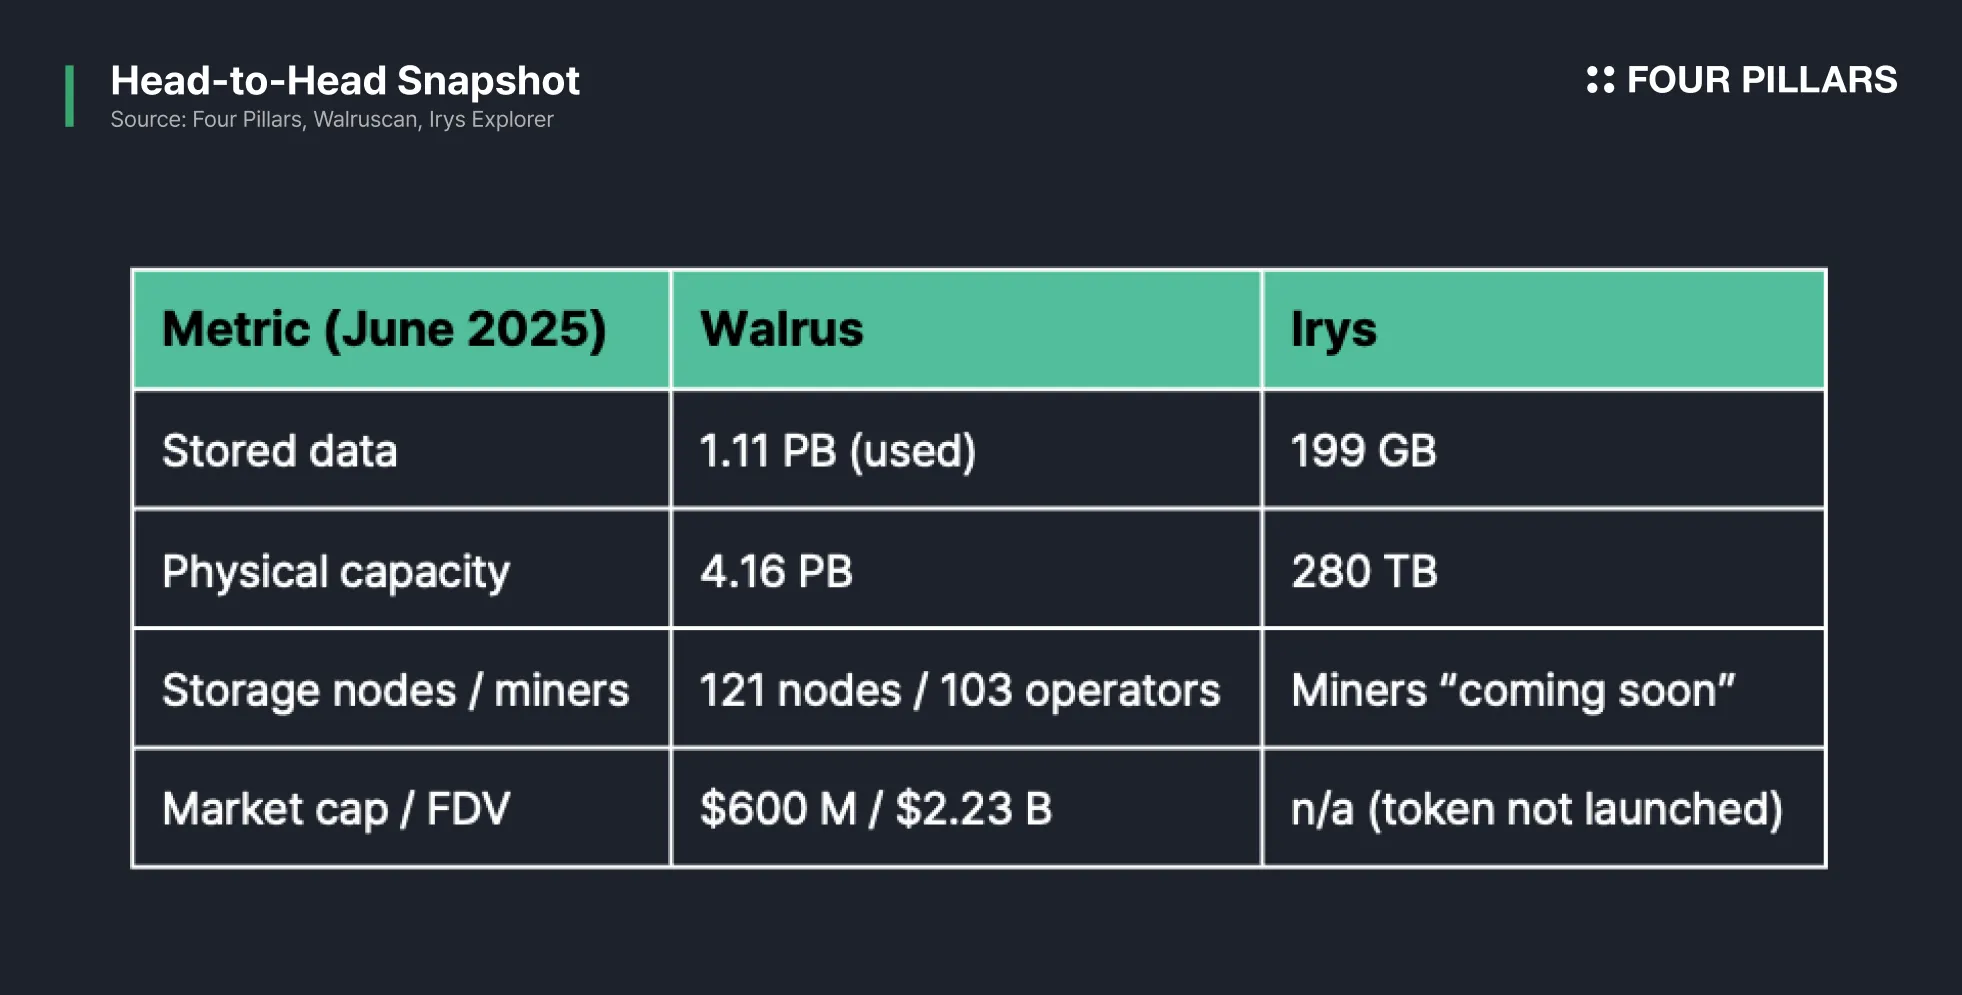Screen dimensions: 1962x995
Task: Select the Storage nodes / miners label
Action: [x=396, y=690]
